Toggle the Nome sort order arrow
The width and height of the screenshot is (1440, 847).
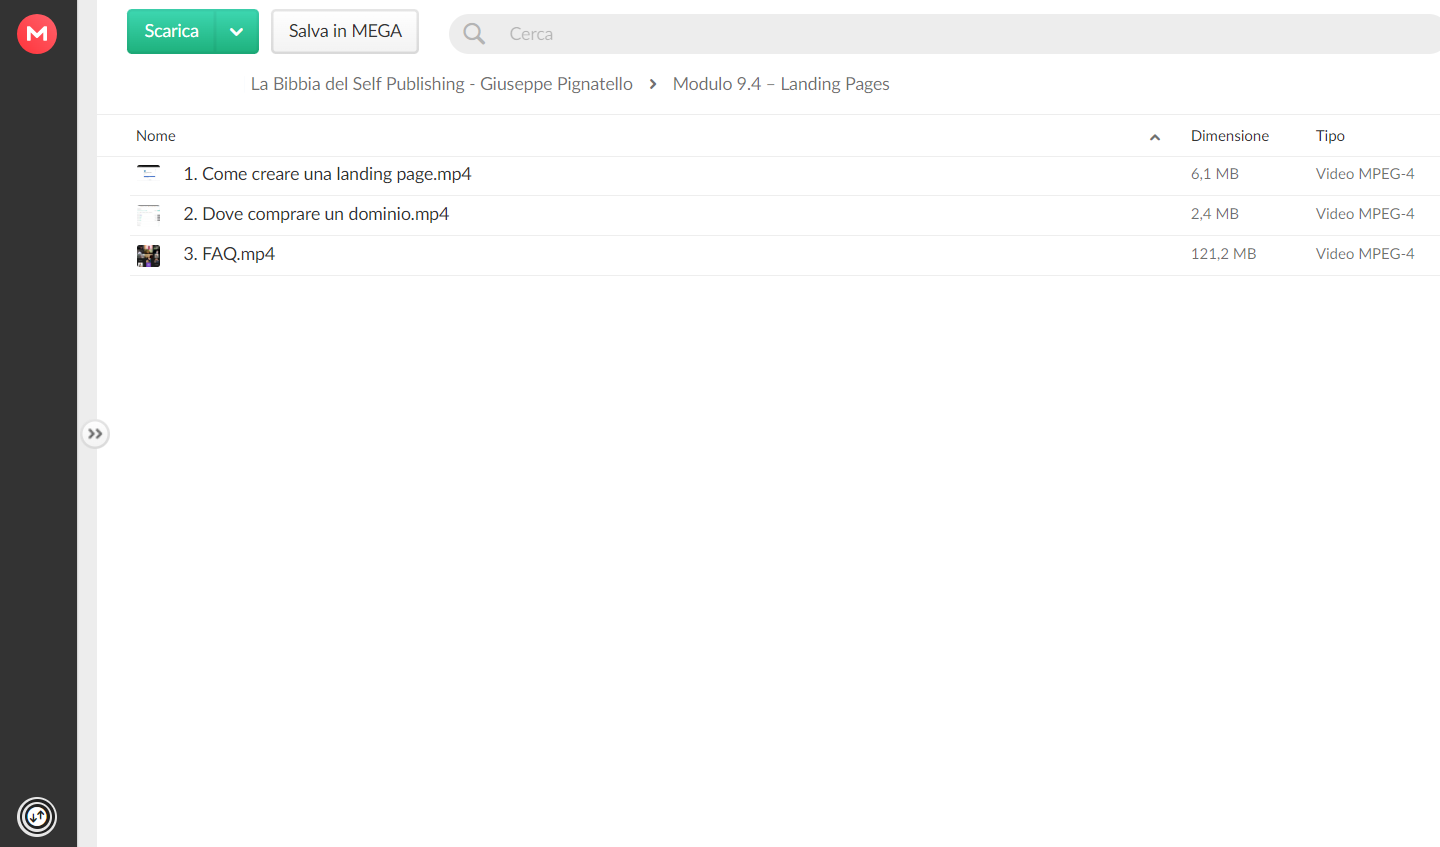pyautogui.click(x=1155, y=137)
